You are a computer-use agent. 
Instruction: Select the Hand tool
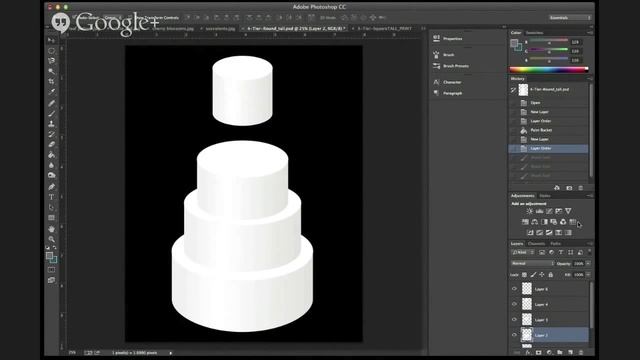click(x=51, y=229)
